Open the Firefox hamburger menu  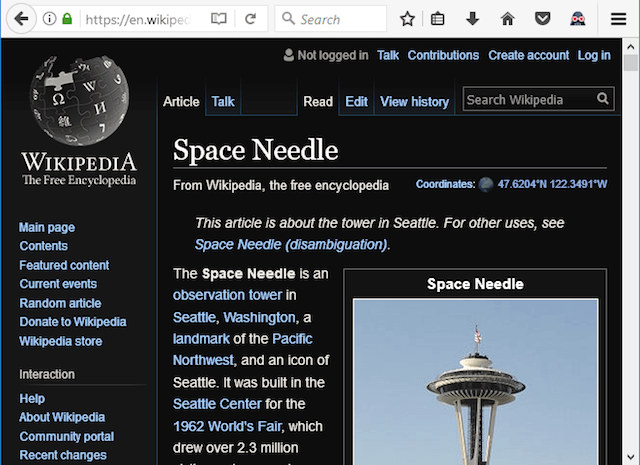[x=618, y=19]
